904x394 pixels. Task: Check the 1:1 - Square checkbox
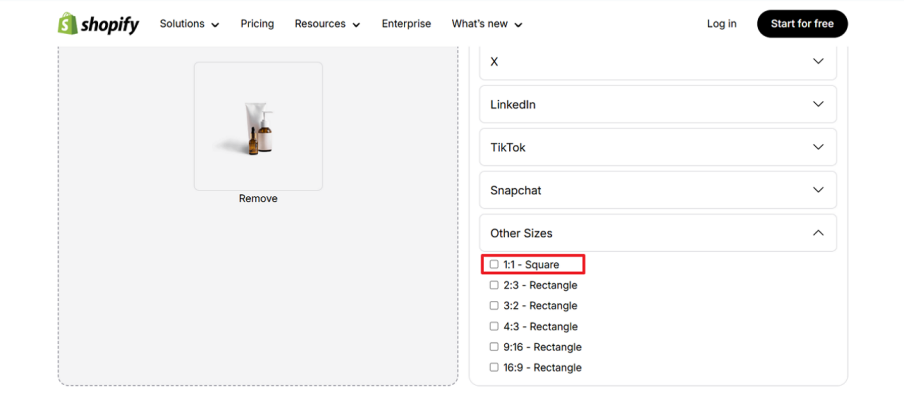click(x=494, y=264)
